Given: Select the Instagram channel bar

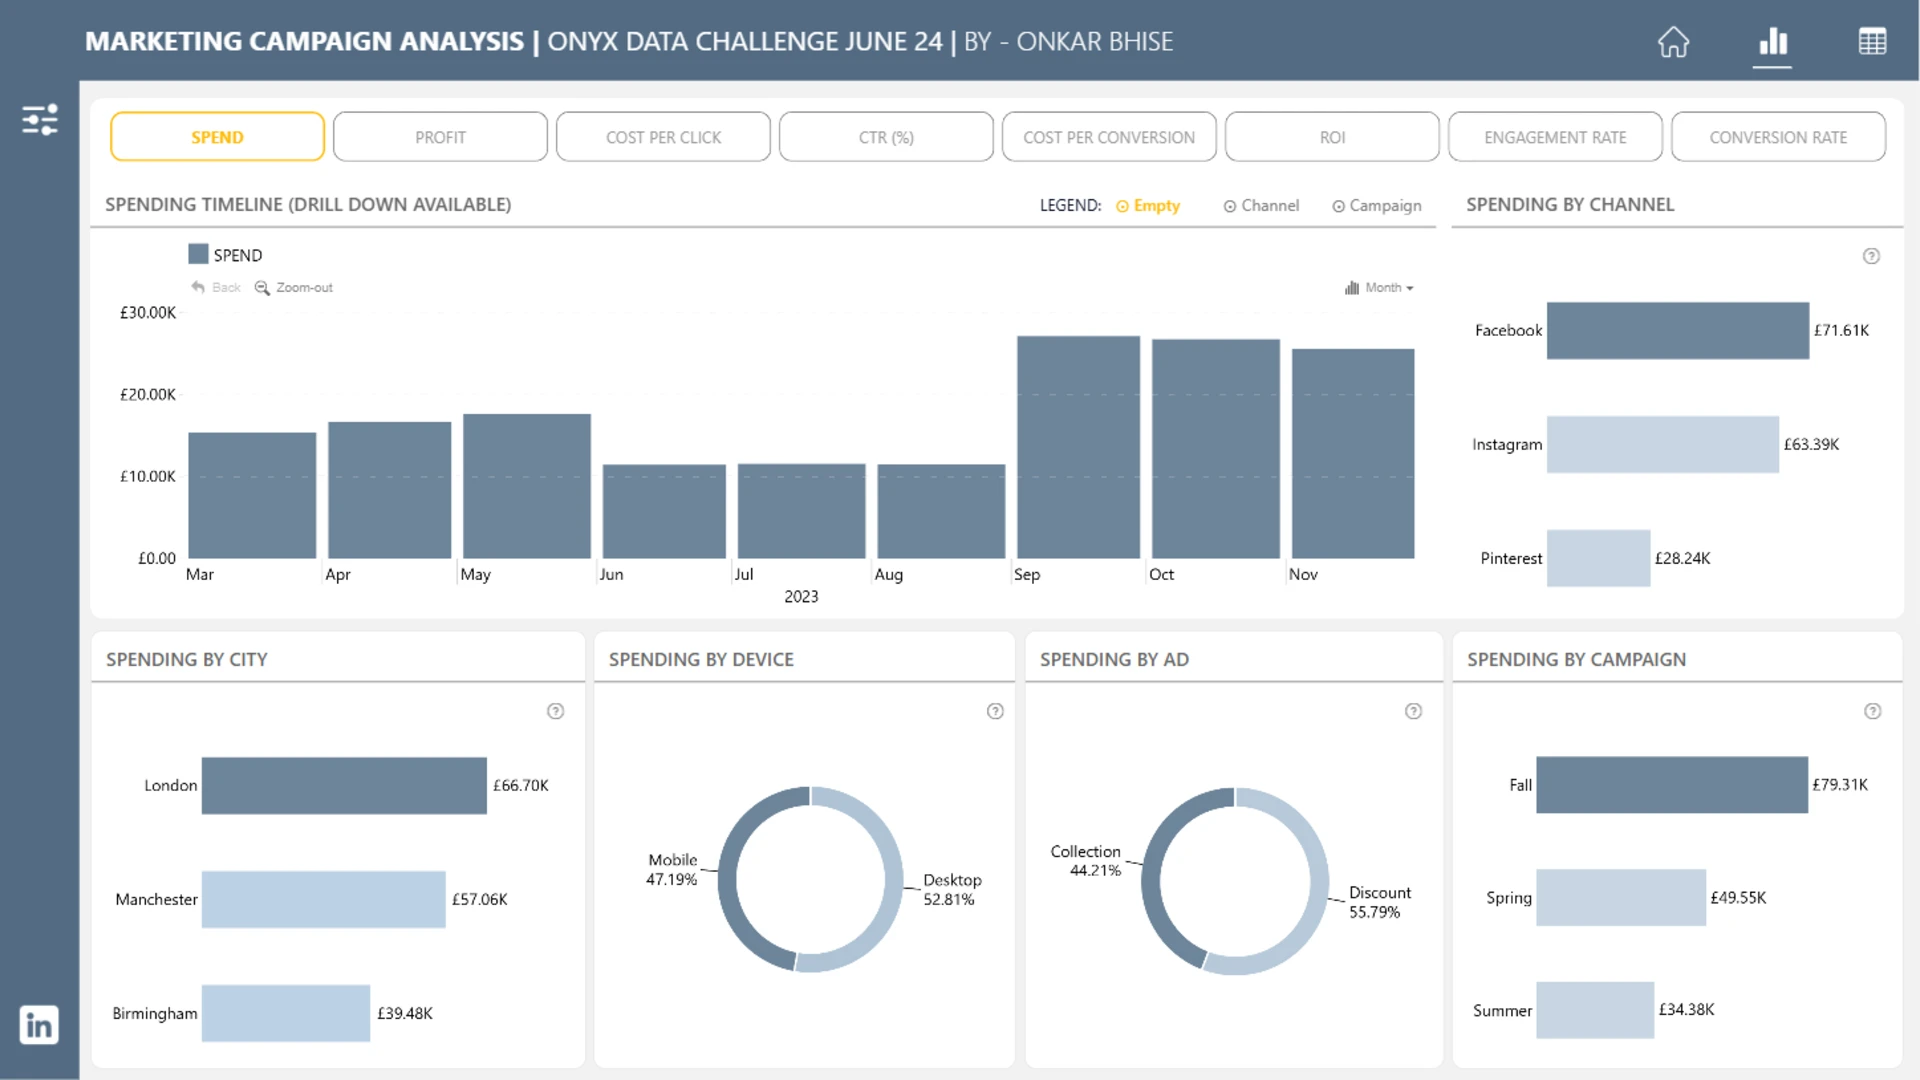Looking at the screenshot, I should pos(1663,444).
